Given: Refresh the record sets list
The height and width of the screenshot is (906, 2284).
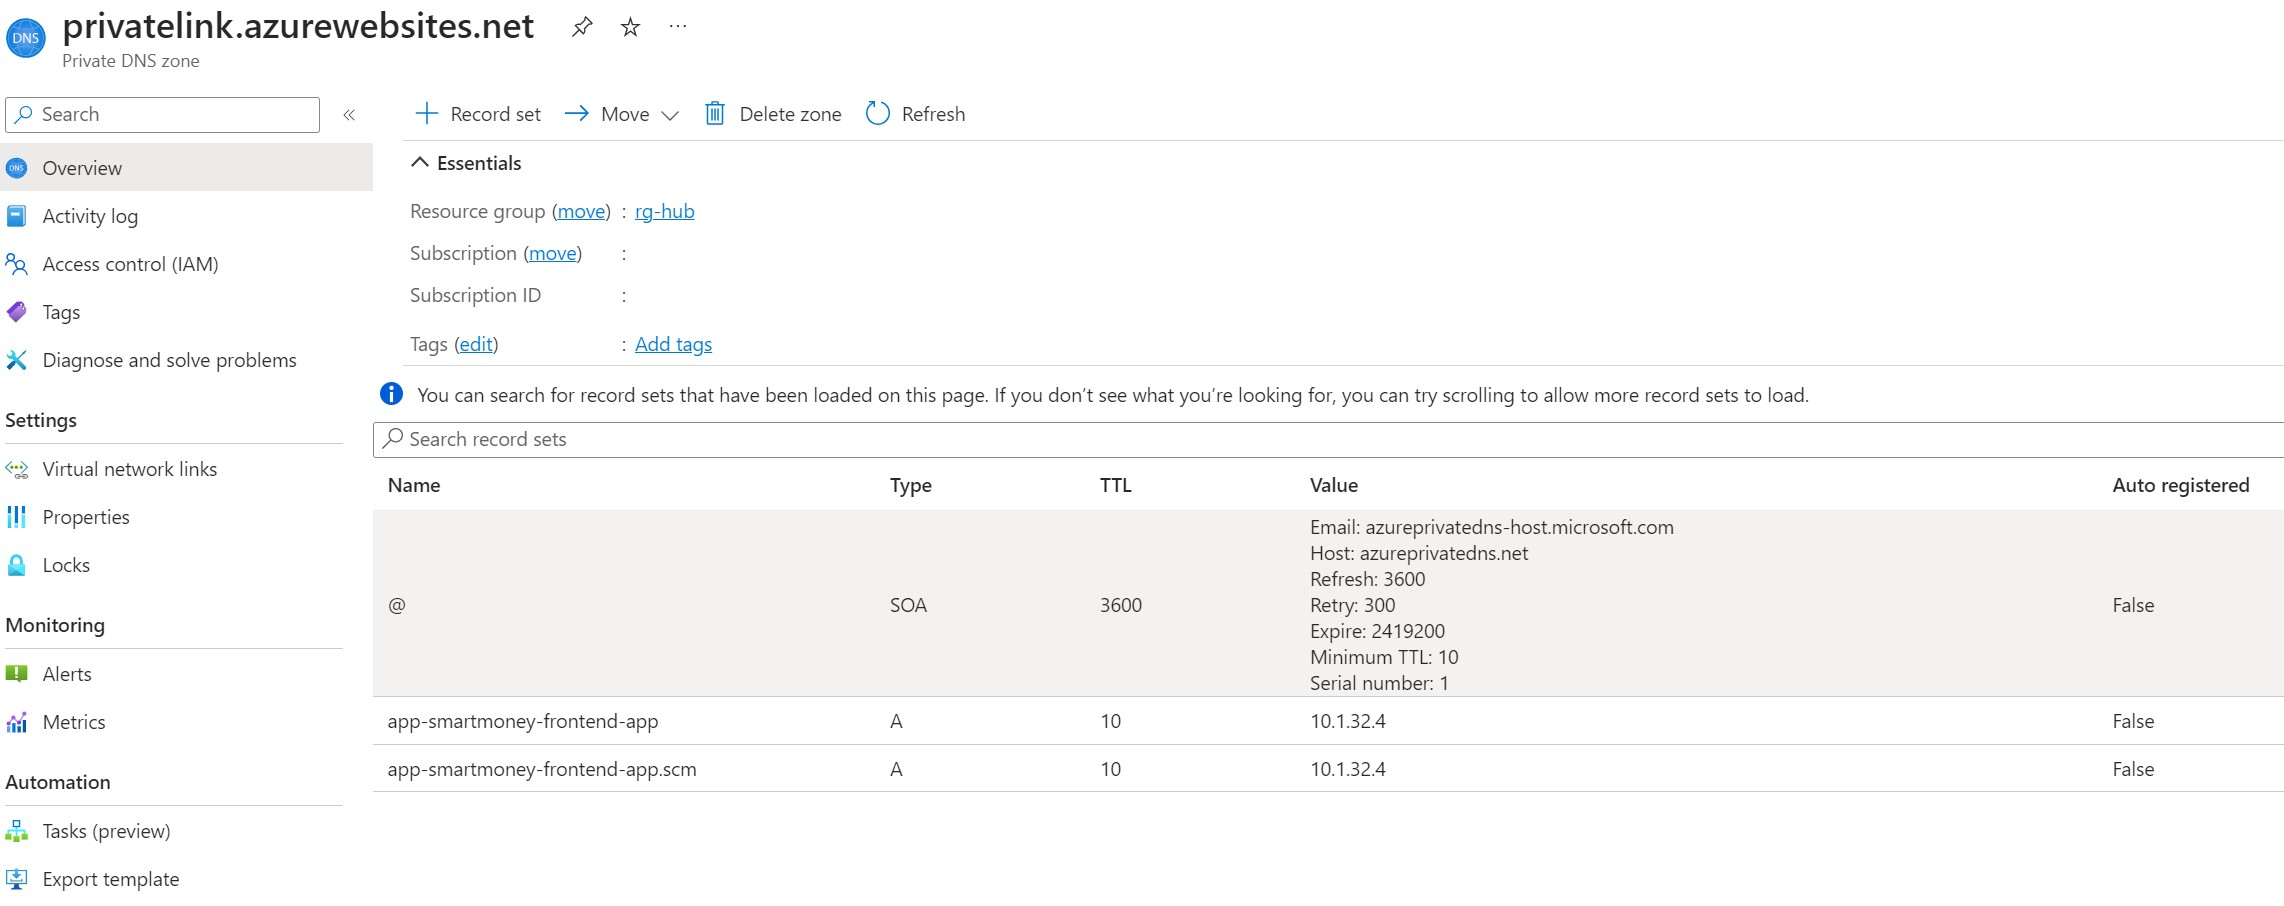Looking at the screenshot, I should 915,114.
